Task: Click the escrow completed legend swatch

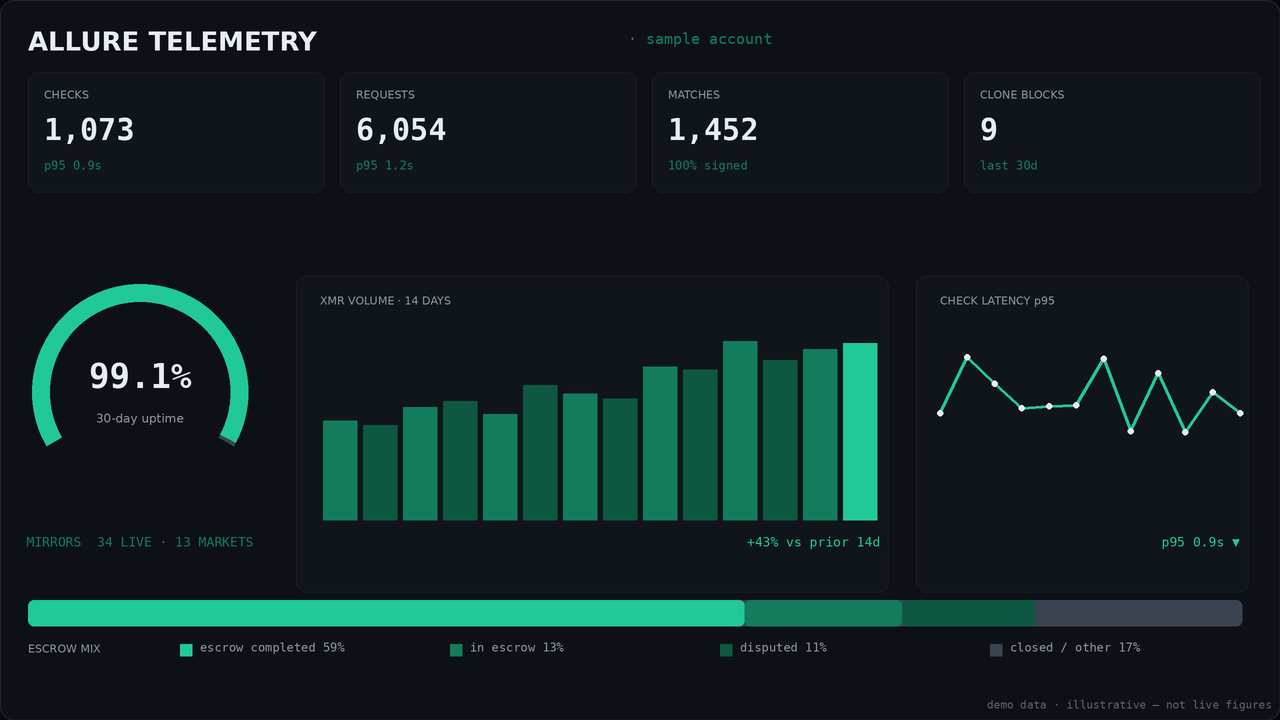Action: tap(186, 650)
